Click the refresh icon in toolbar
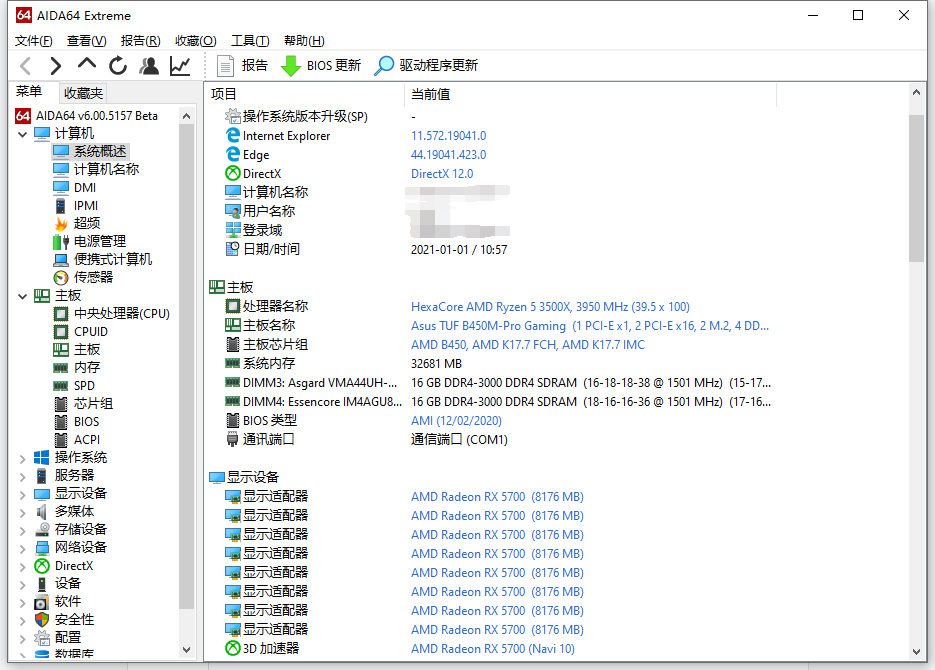The height and width of the screenshot is (670, 935). [117, 65]
